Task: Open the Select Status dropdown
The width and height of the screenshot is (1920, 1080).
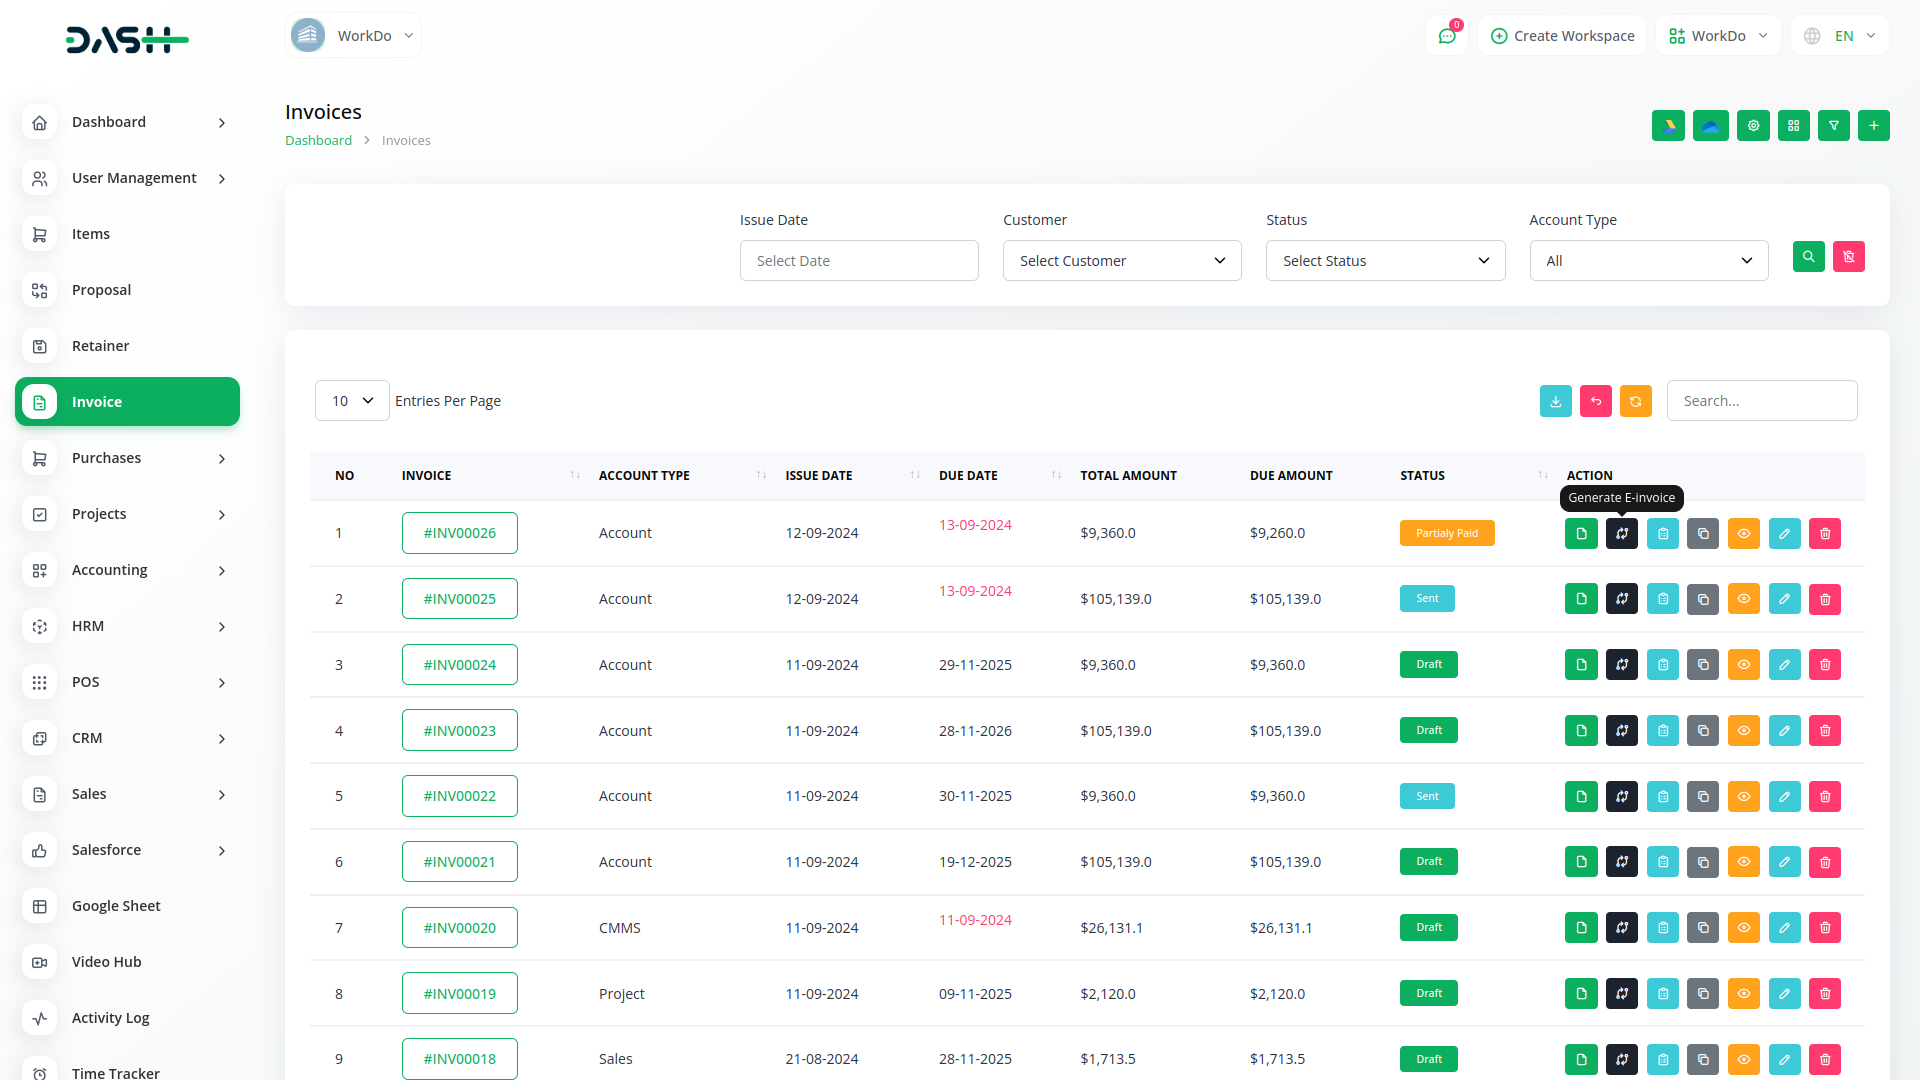Action: pos(1384,261)
